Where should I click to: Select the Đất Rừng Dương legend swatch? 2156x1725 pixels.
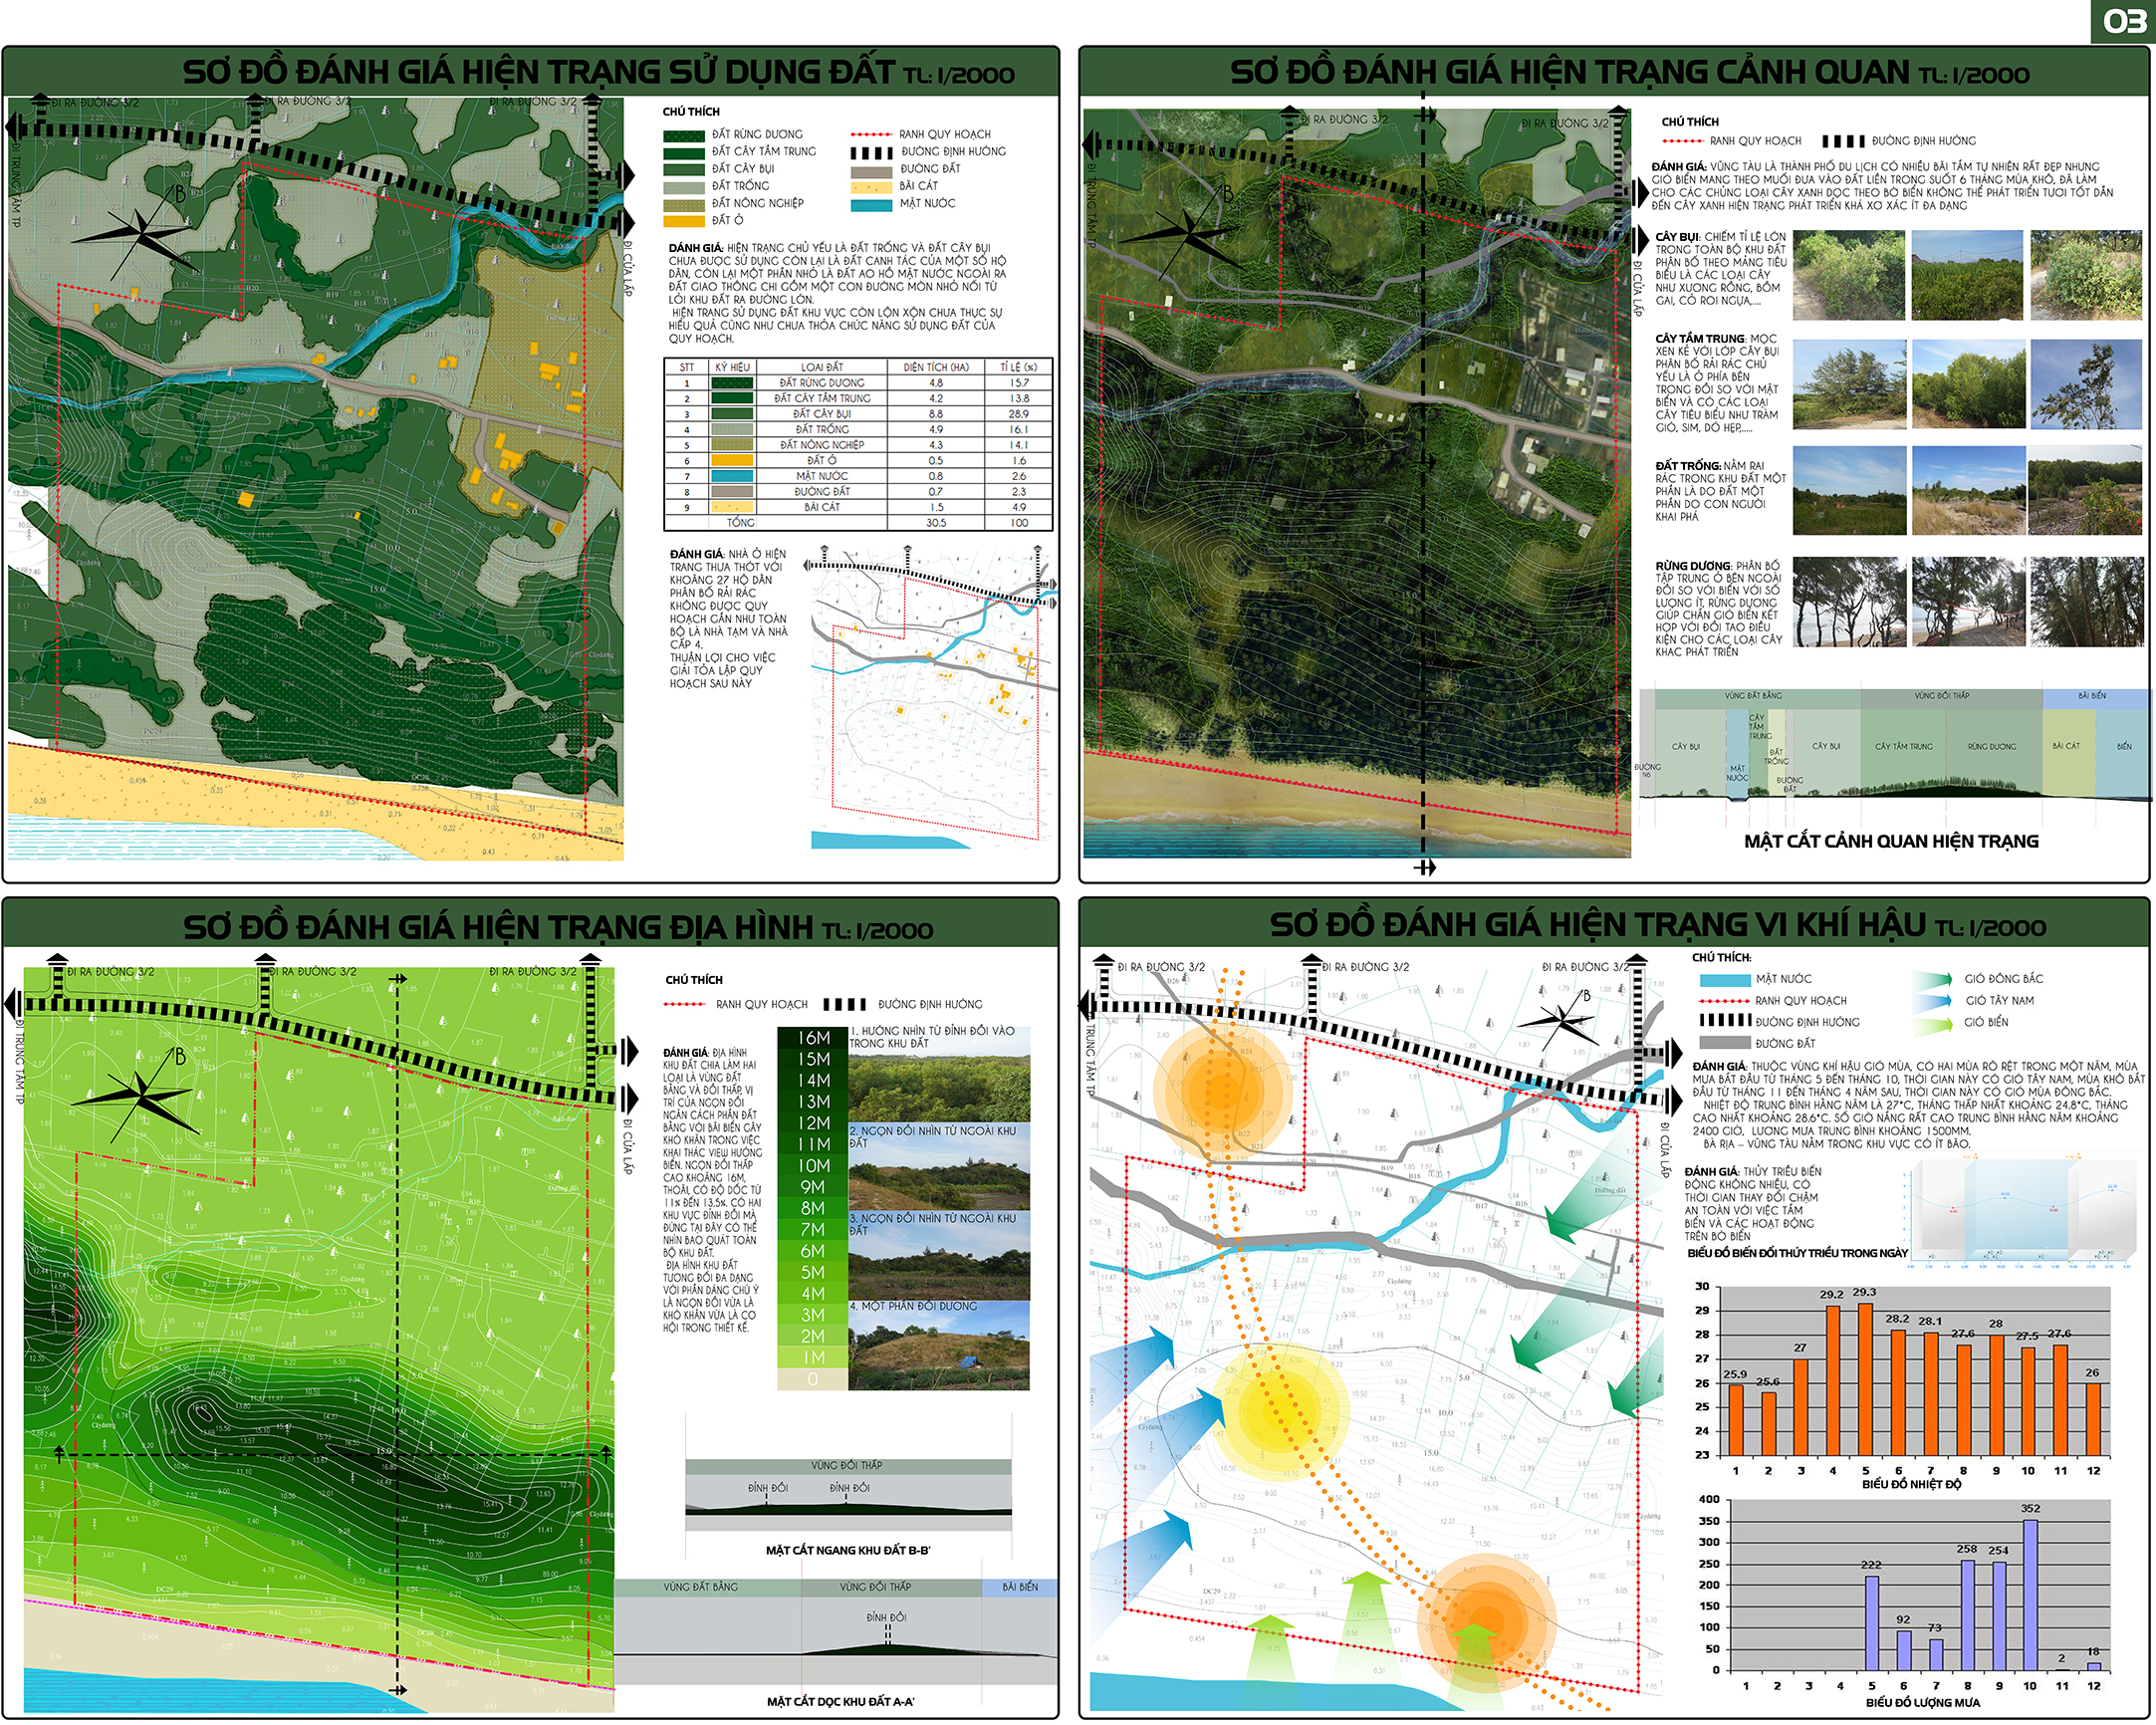click(684, 135)
